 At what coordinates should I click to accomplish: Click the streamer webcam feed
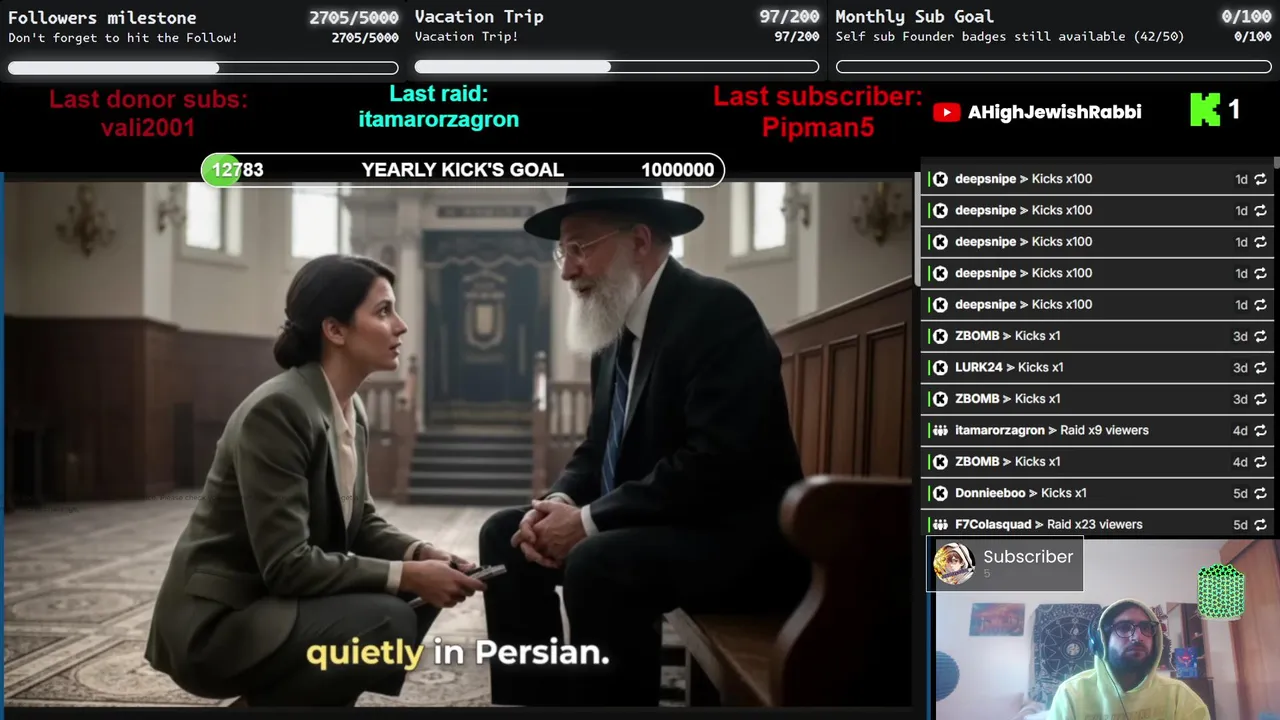point(1106,630)
